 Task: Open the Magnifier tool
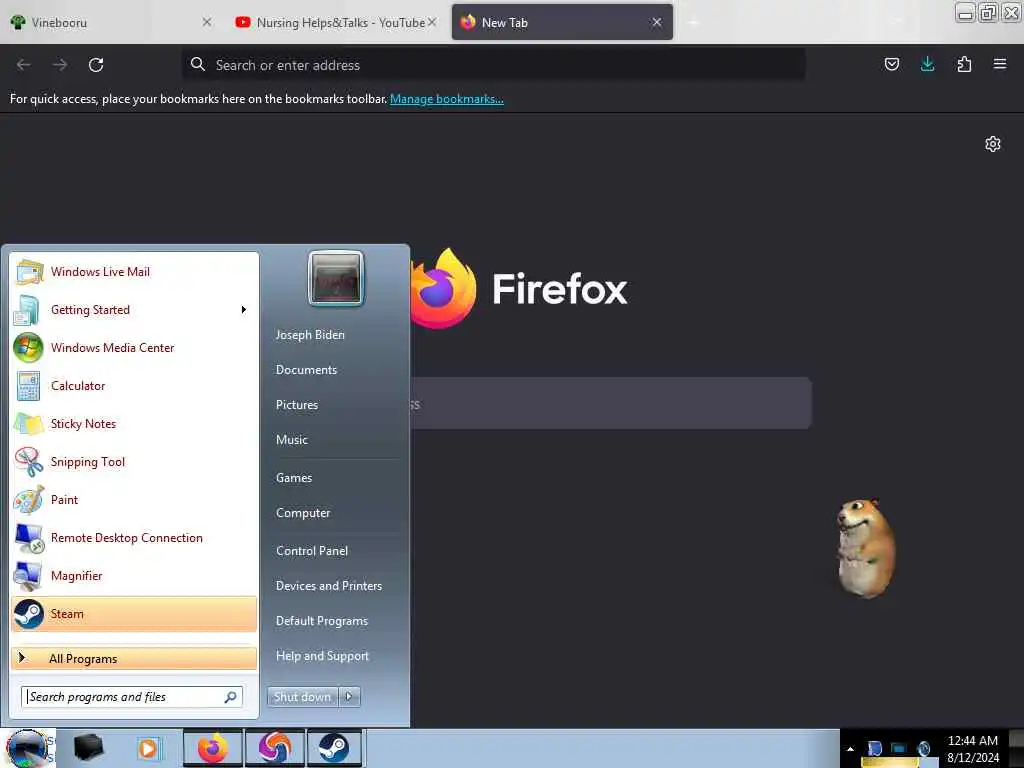pyautogui.click(x=134, y=575)
